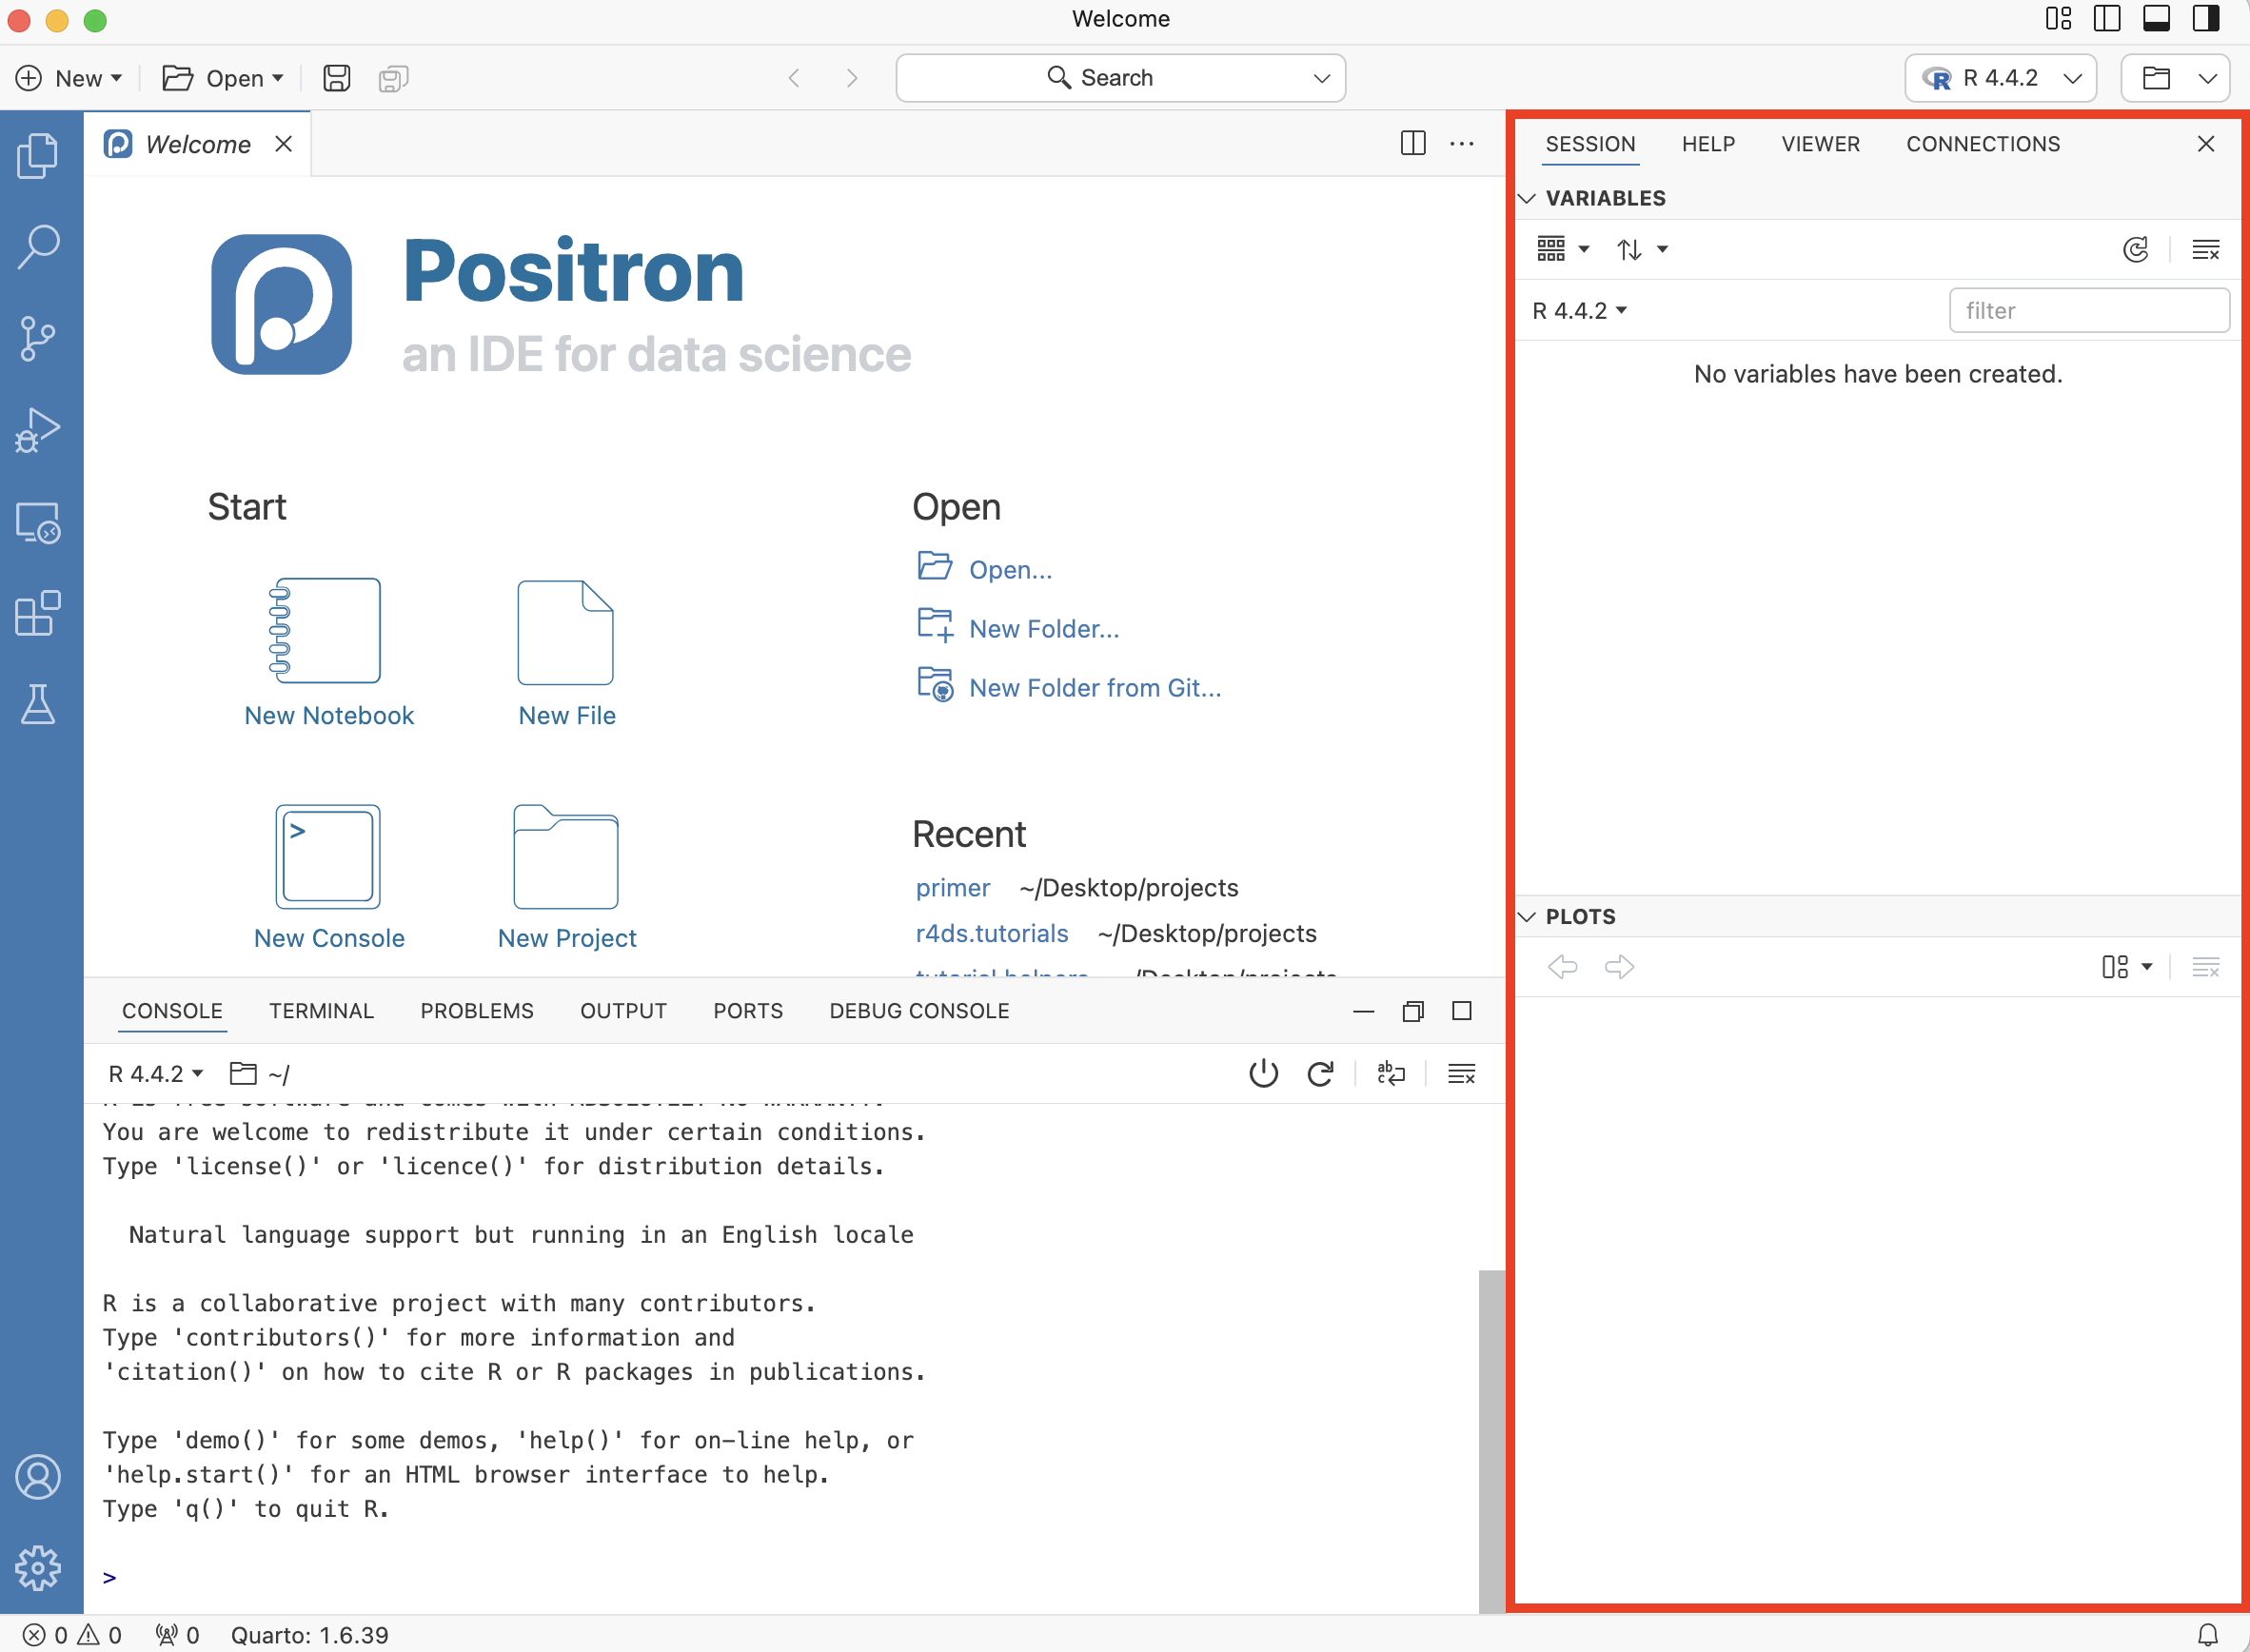The width and height of the screenshot is (2250, 1652).
Task: Switch to the Output tab
Action: 623,1011
